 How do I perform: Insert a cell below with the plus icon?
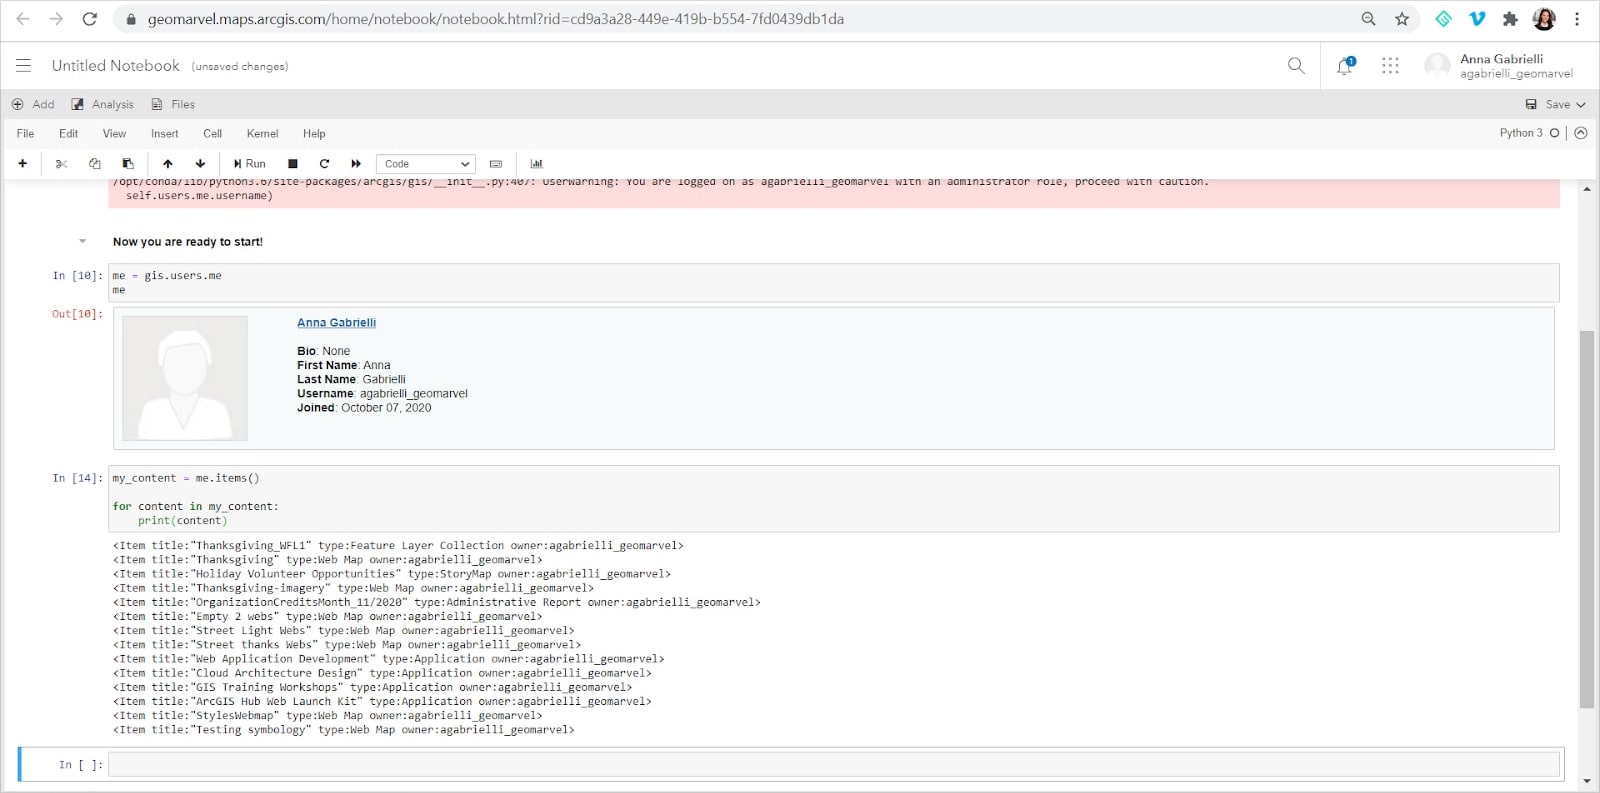tap(22, 164)
